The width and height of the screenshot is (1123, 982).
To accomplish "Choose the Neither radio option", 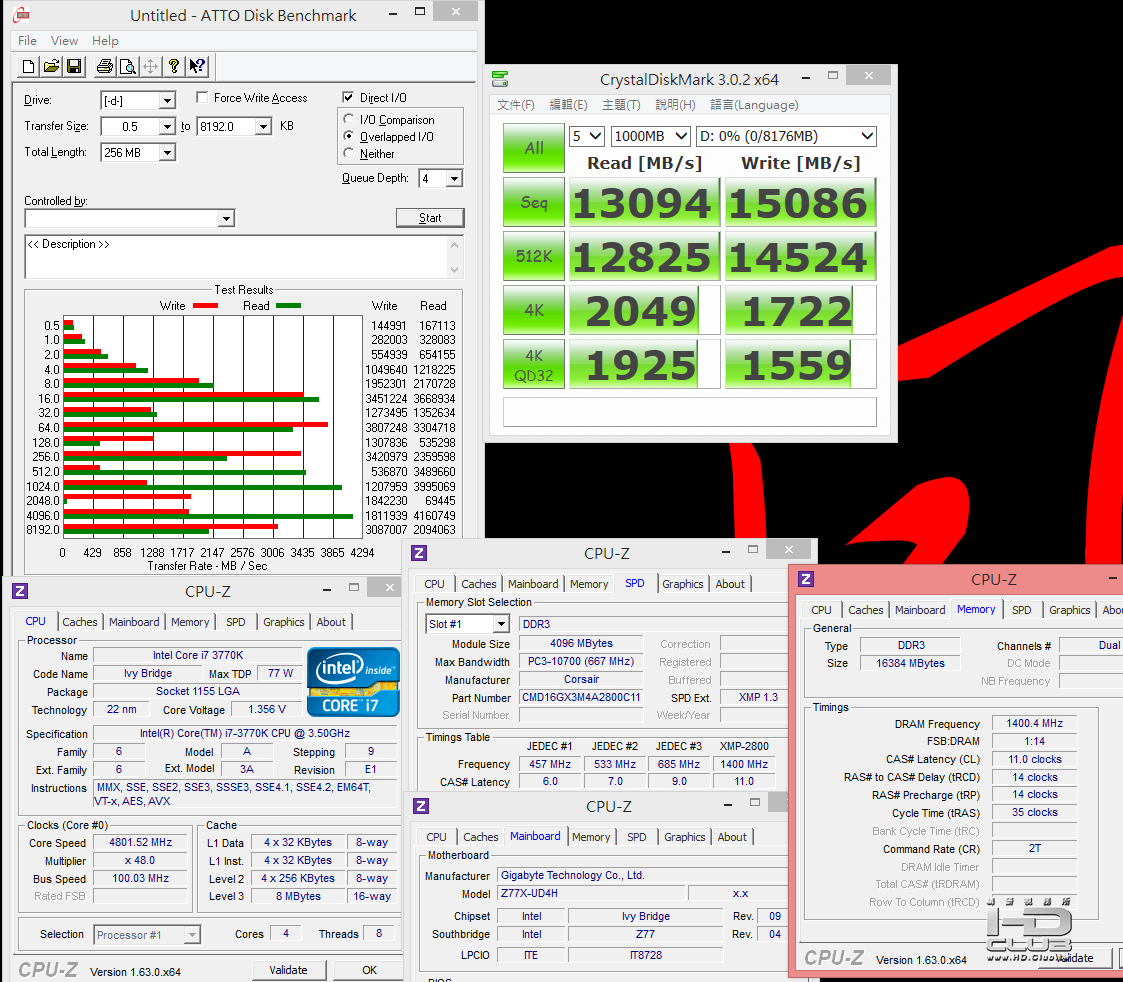I will click(x=349, y=154).
